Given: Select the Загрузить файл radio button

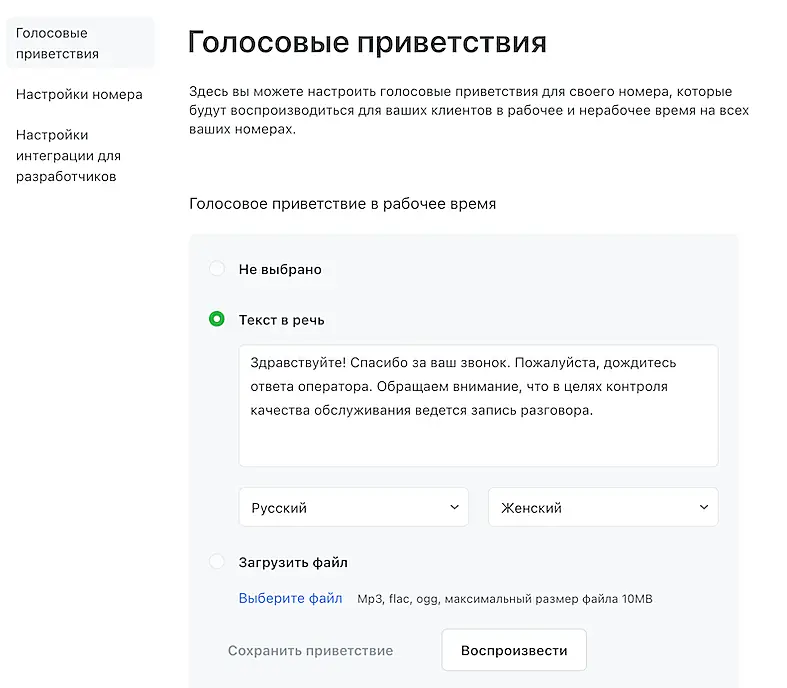Looking at the screenshot, I should click(x=217, y=562).
